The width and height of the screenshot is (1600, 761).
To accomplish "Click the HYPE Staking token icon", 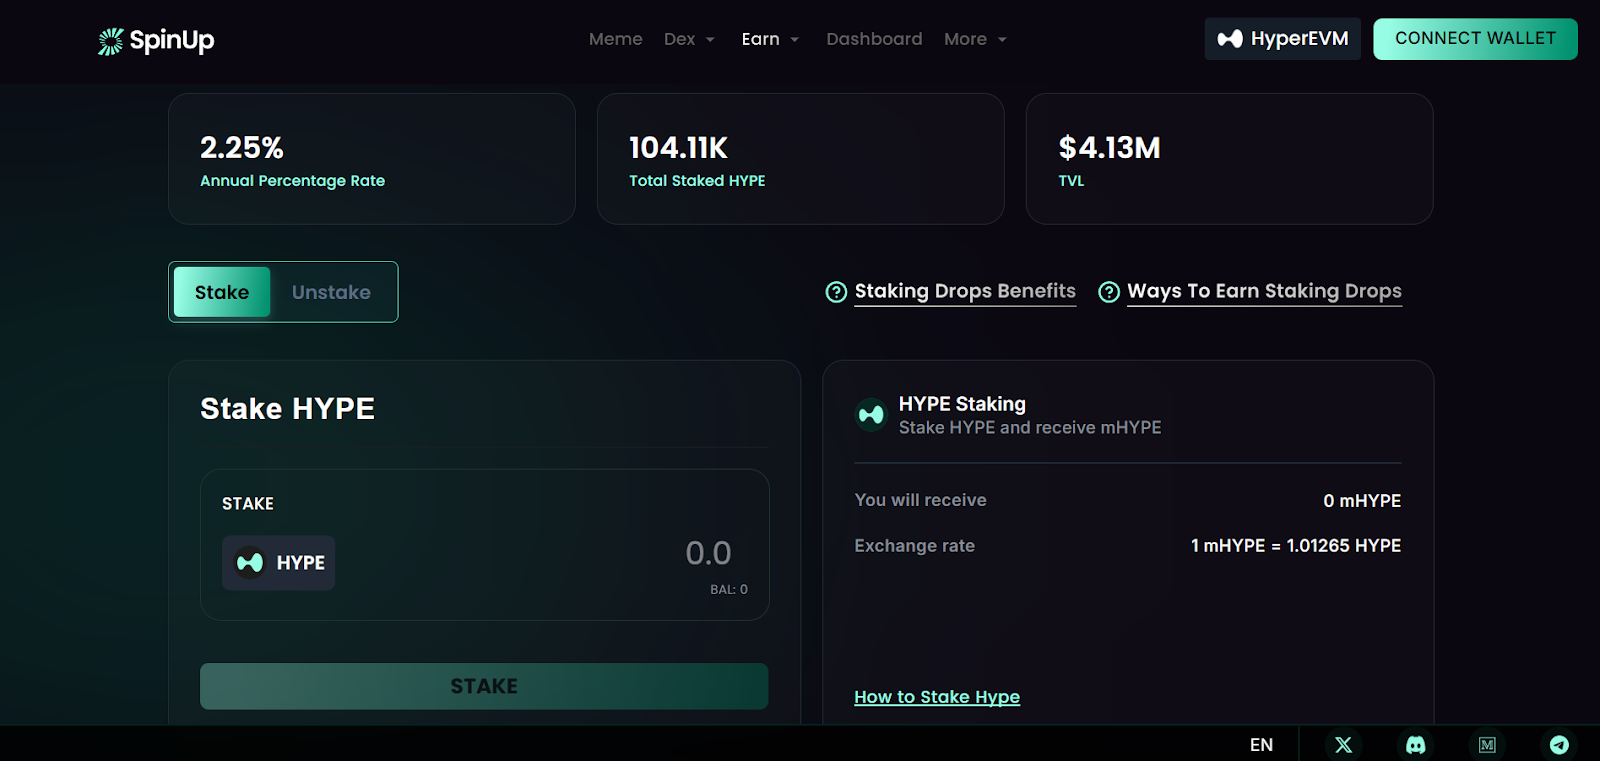I will pos(871,414).
